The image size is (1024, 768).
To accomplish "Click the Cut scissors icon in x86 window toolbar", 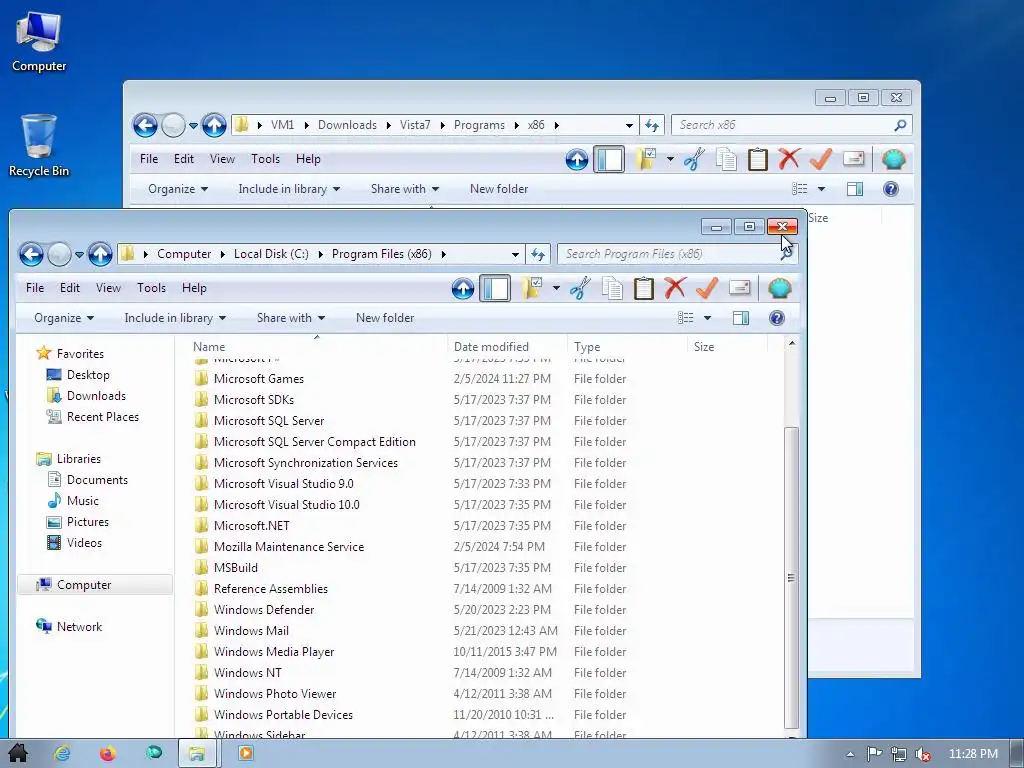I will click(x=694, y=159).
